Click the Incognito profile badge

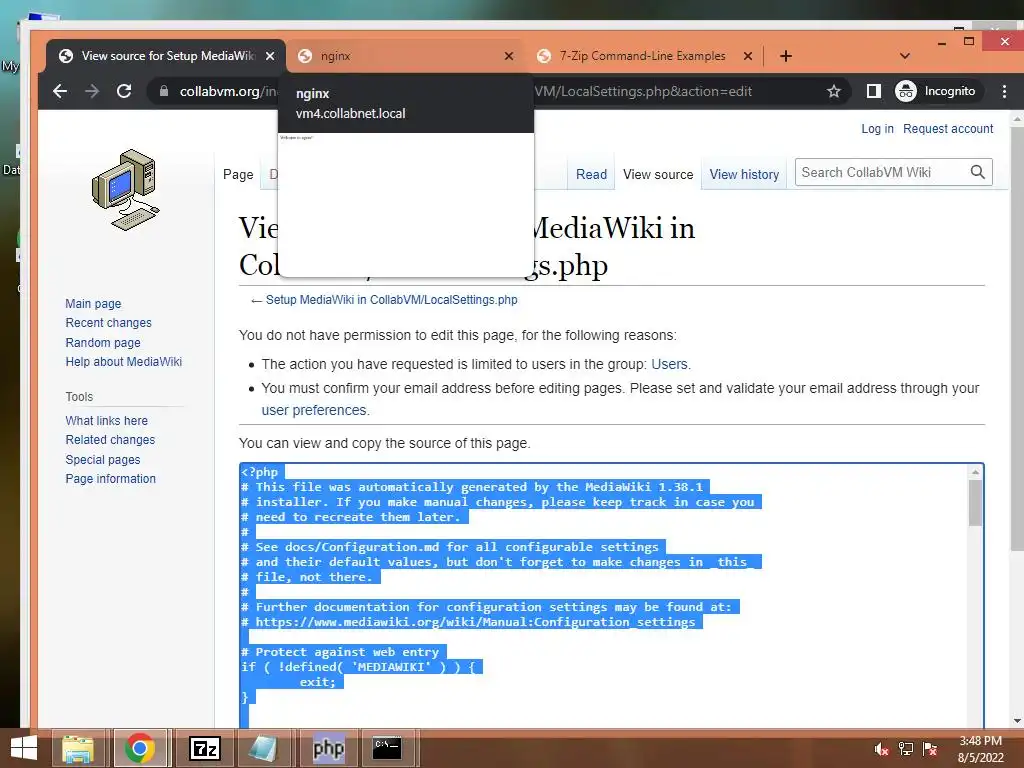(x=935, y=91)
